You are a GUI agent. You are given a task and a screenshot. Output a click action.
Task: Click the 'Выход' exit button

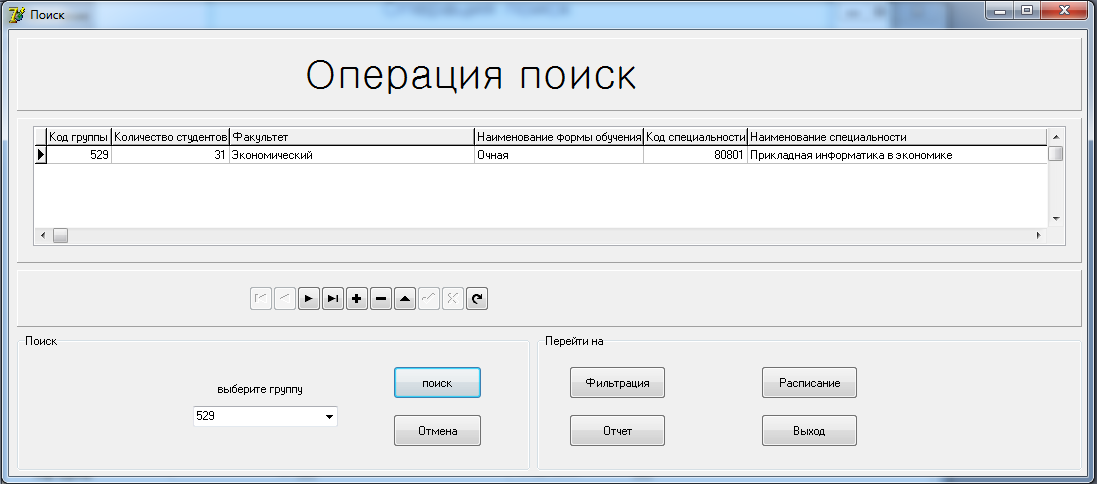(x=809, y=431)
